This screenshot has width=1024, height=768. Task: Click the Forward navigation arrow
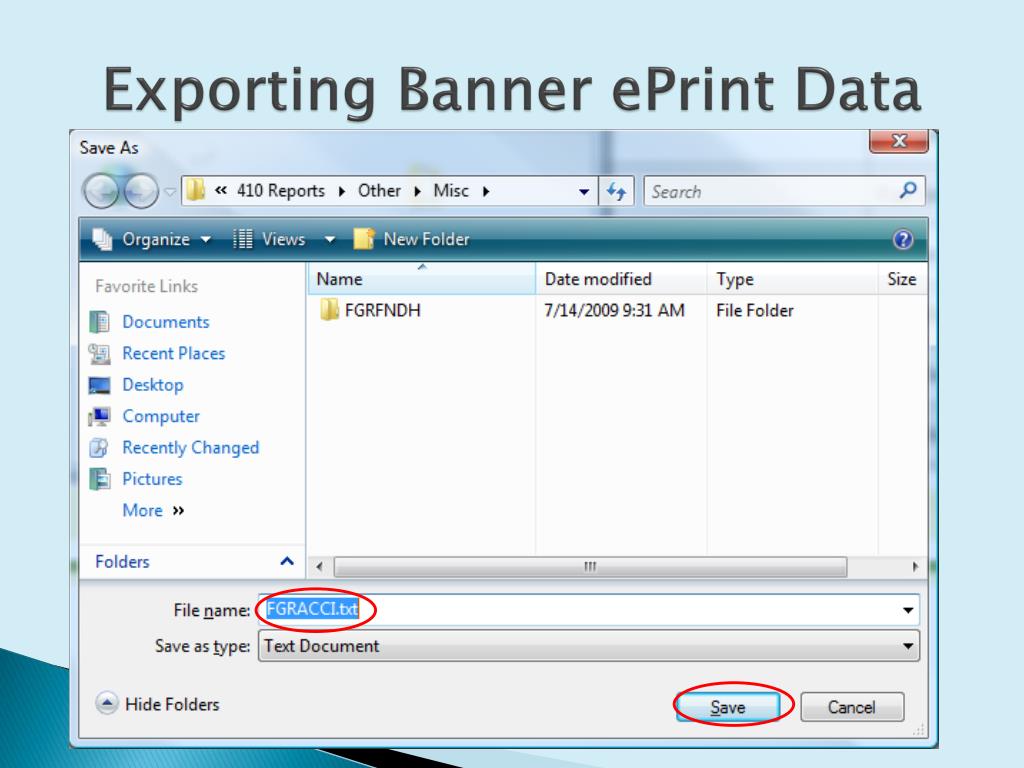click(141, 191)
